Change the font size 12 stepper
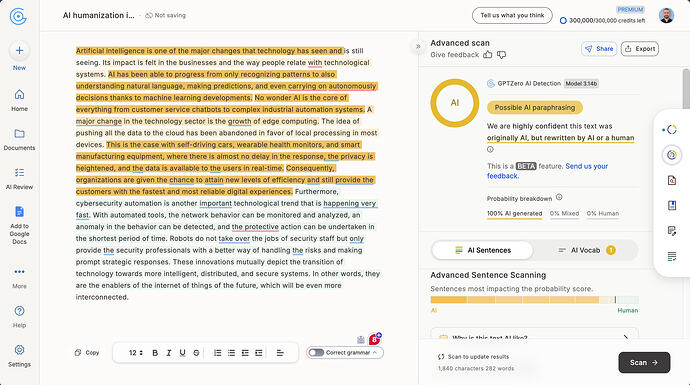The width and height of the screenshot is (690, 385). point(136,353)
